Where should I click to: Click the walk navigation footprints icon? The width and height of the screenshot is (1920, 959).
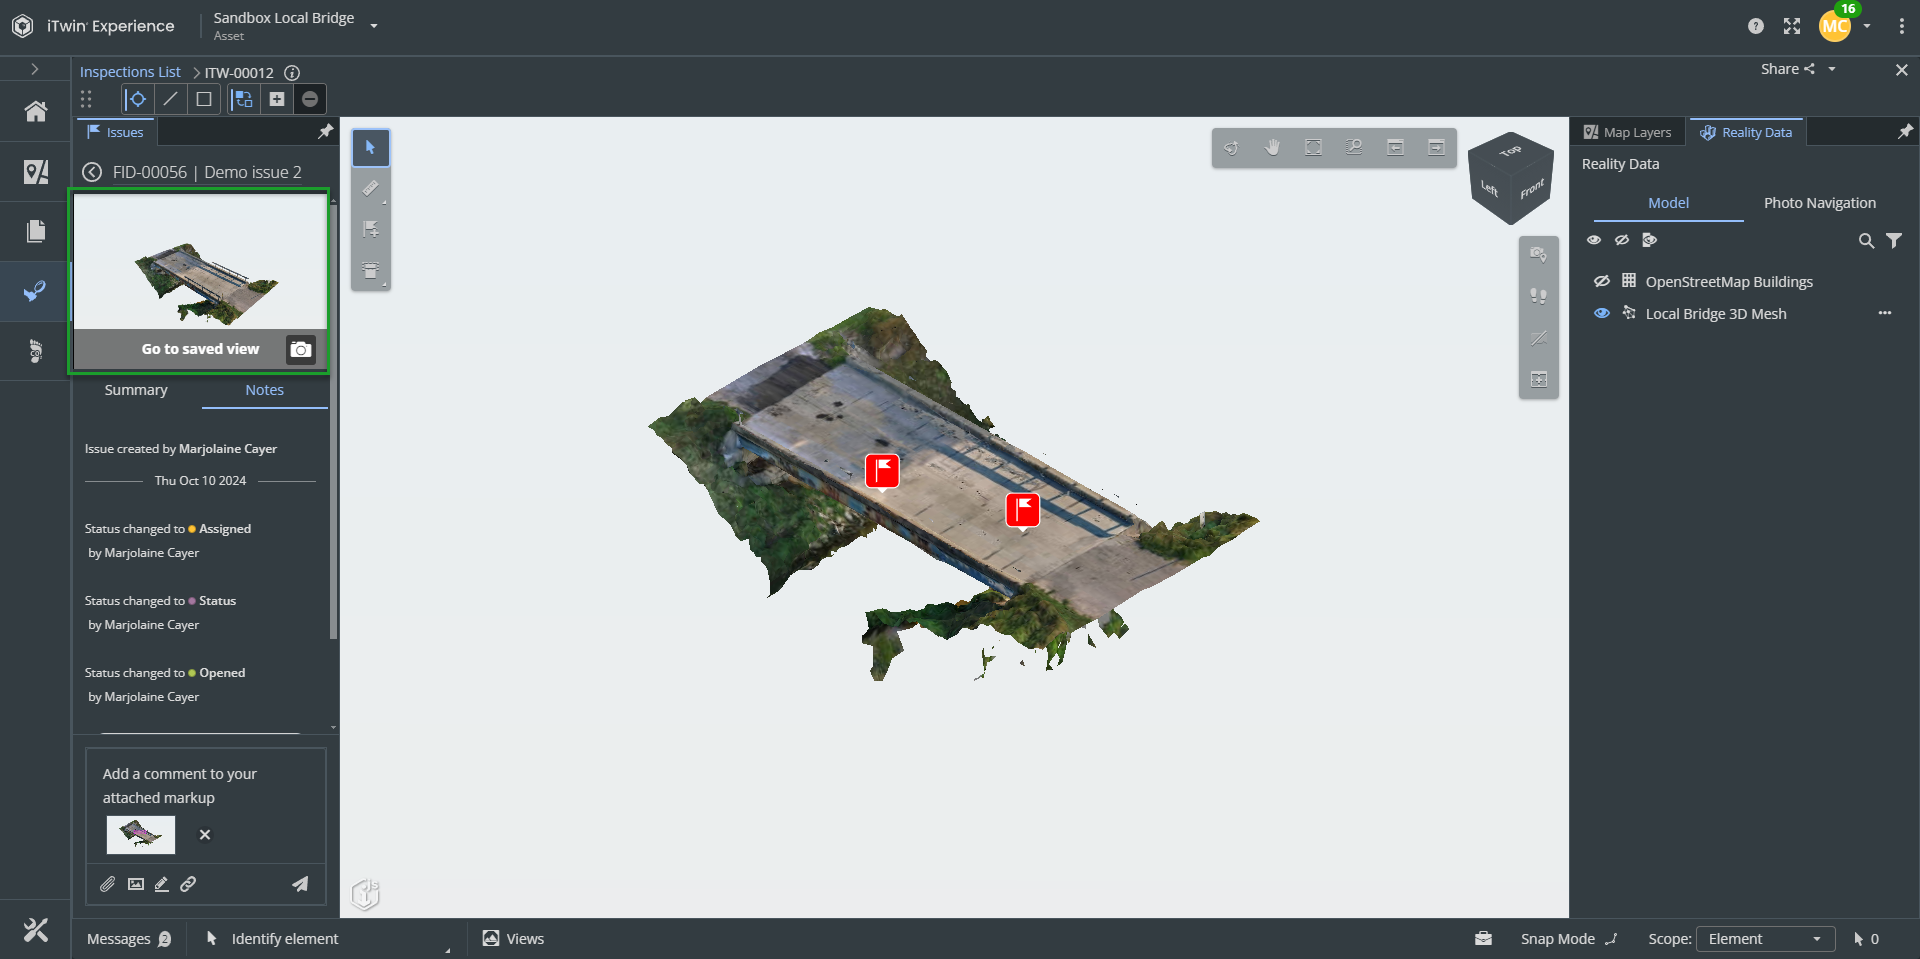pyautogui.click(x=1539, y=296)
